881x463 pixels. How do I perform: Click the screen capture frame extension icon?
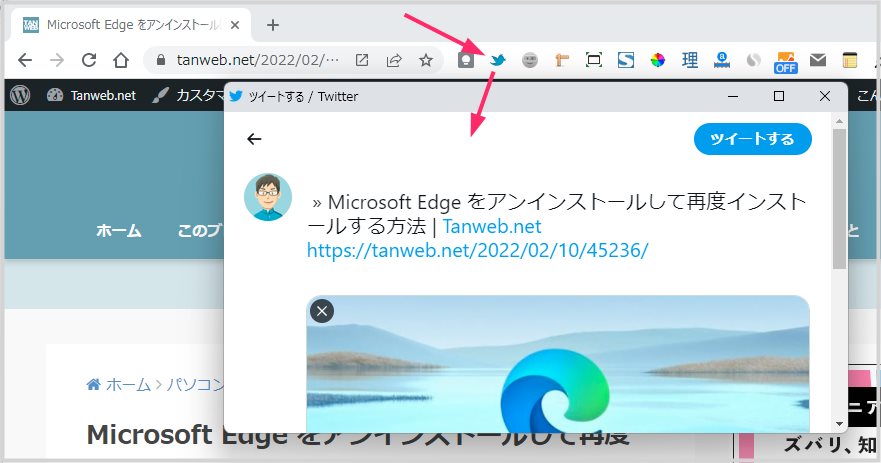[594, 60]
